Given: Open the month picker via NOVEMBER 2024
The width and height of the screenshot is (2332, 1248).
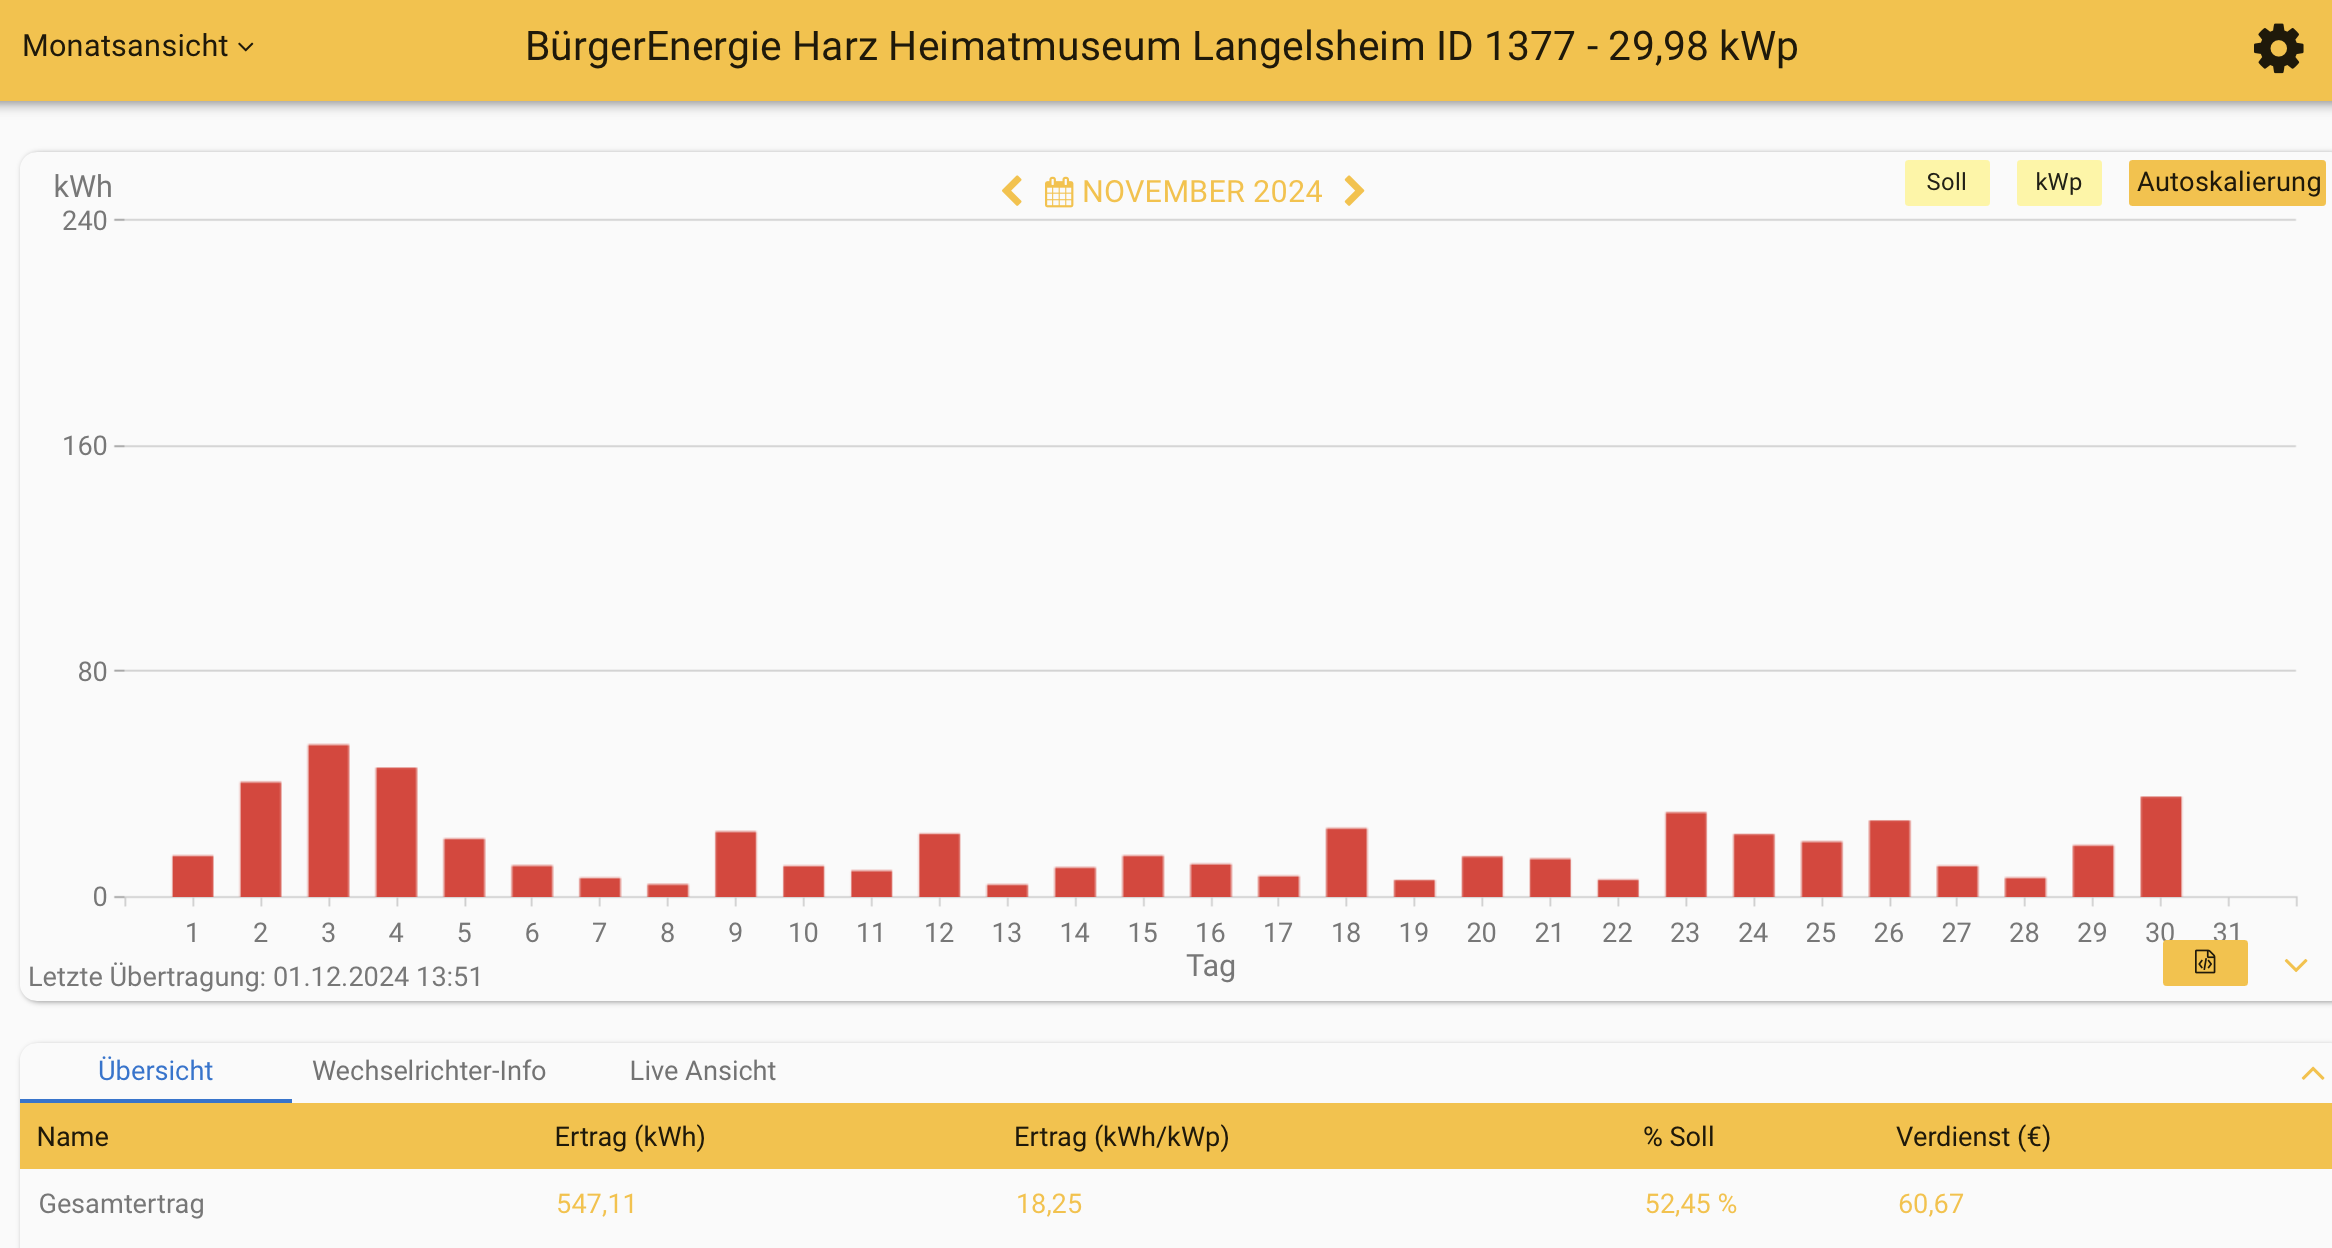Looking at the screenshot, I should click(x=1203, y=191).
